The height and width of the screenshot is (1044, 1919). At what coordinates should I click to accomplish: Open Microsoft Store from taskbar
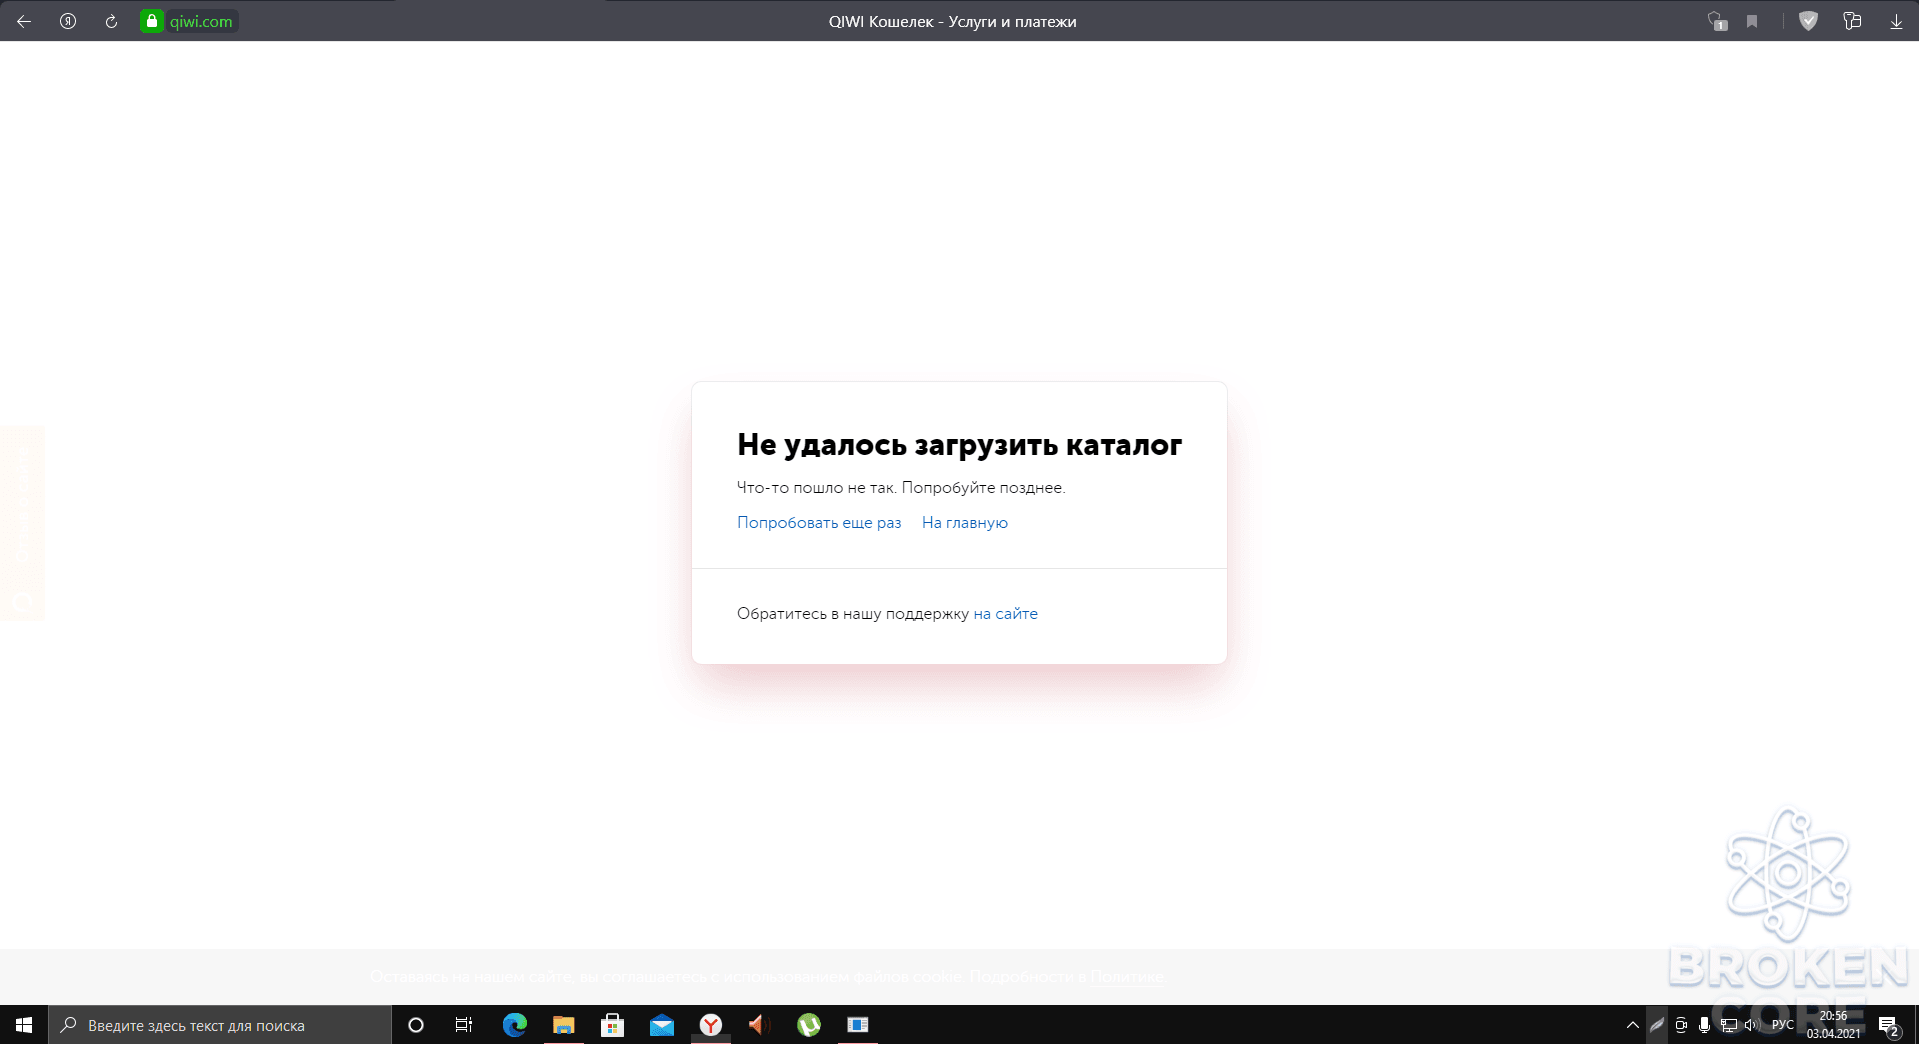coord(612,1025)
